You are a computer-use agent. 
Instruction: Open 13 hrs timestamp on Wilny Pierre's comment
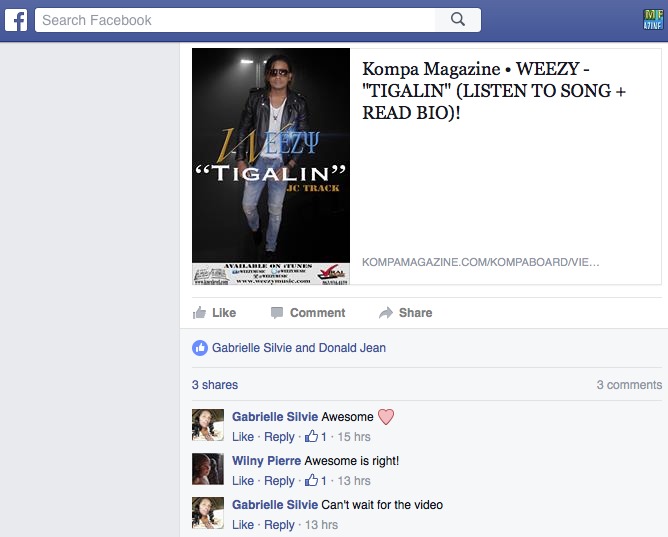pos(354,481)
